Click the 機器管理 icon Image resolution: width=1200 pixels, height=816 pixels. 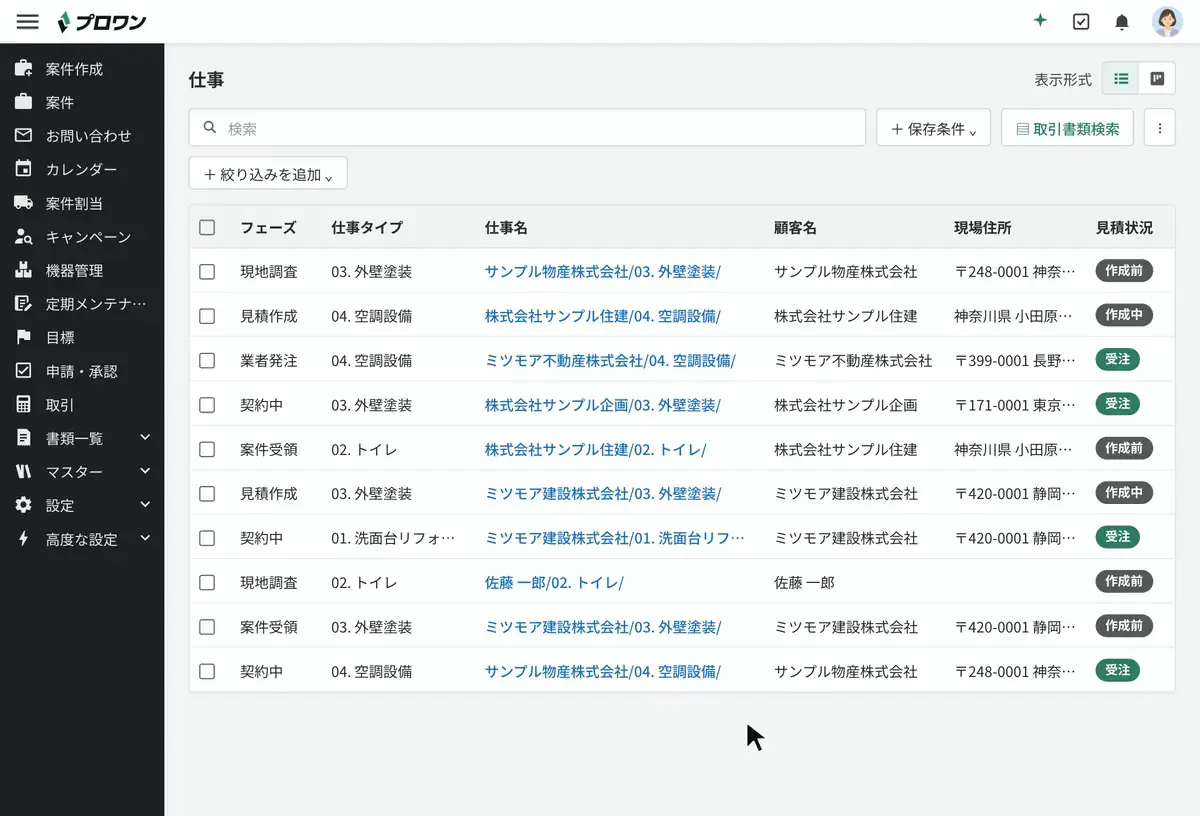(23, 270)
